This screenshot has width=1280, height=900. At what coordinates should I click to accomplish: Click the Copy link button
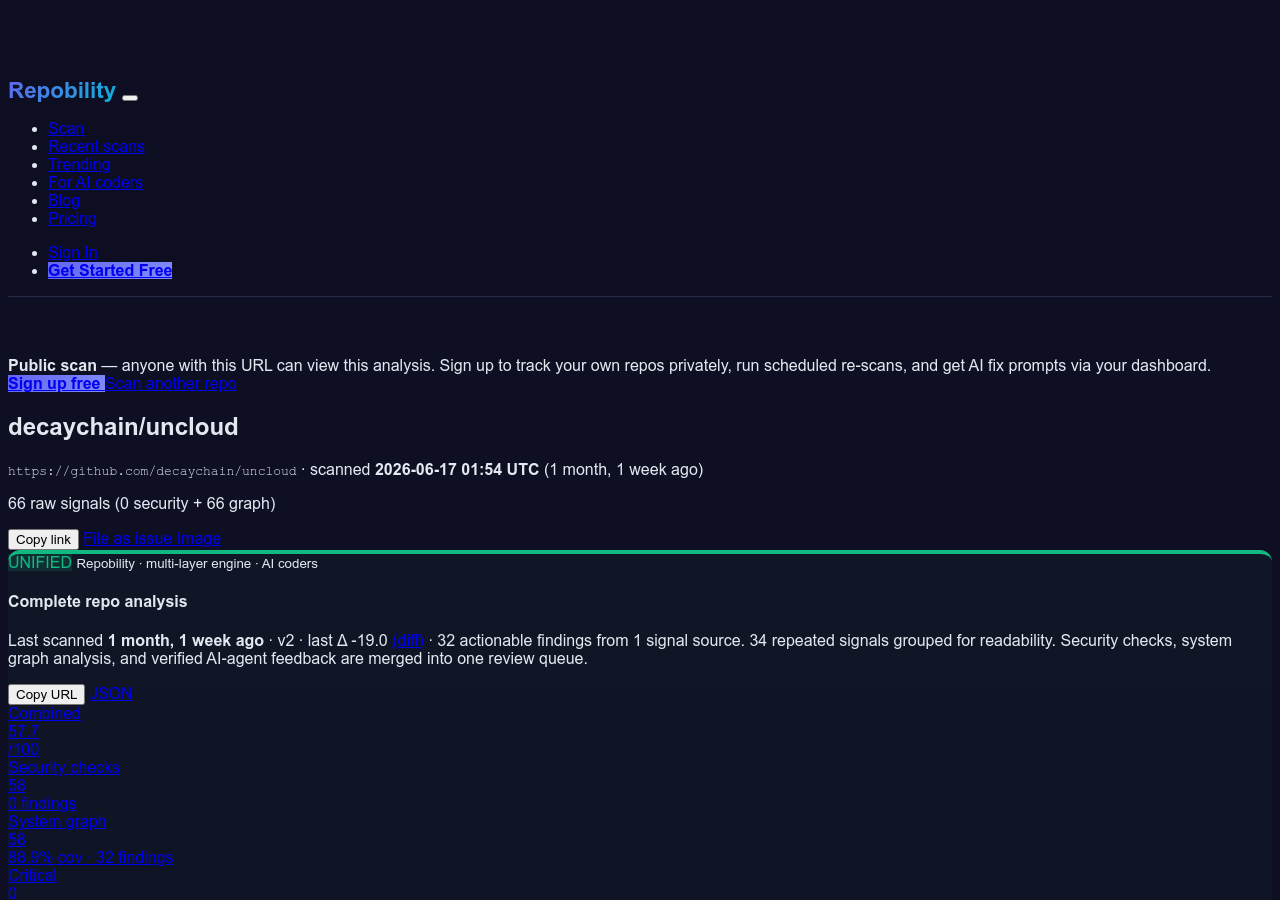[x=43, y=539]
